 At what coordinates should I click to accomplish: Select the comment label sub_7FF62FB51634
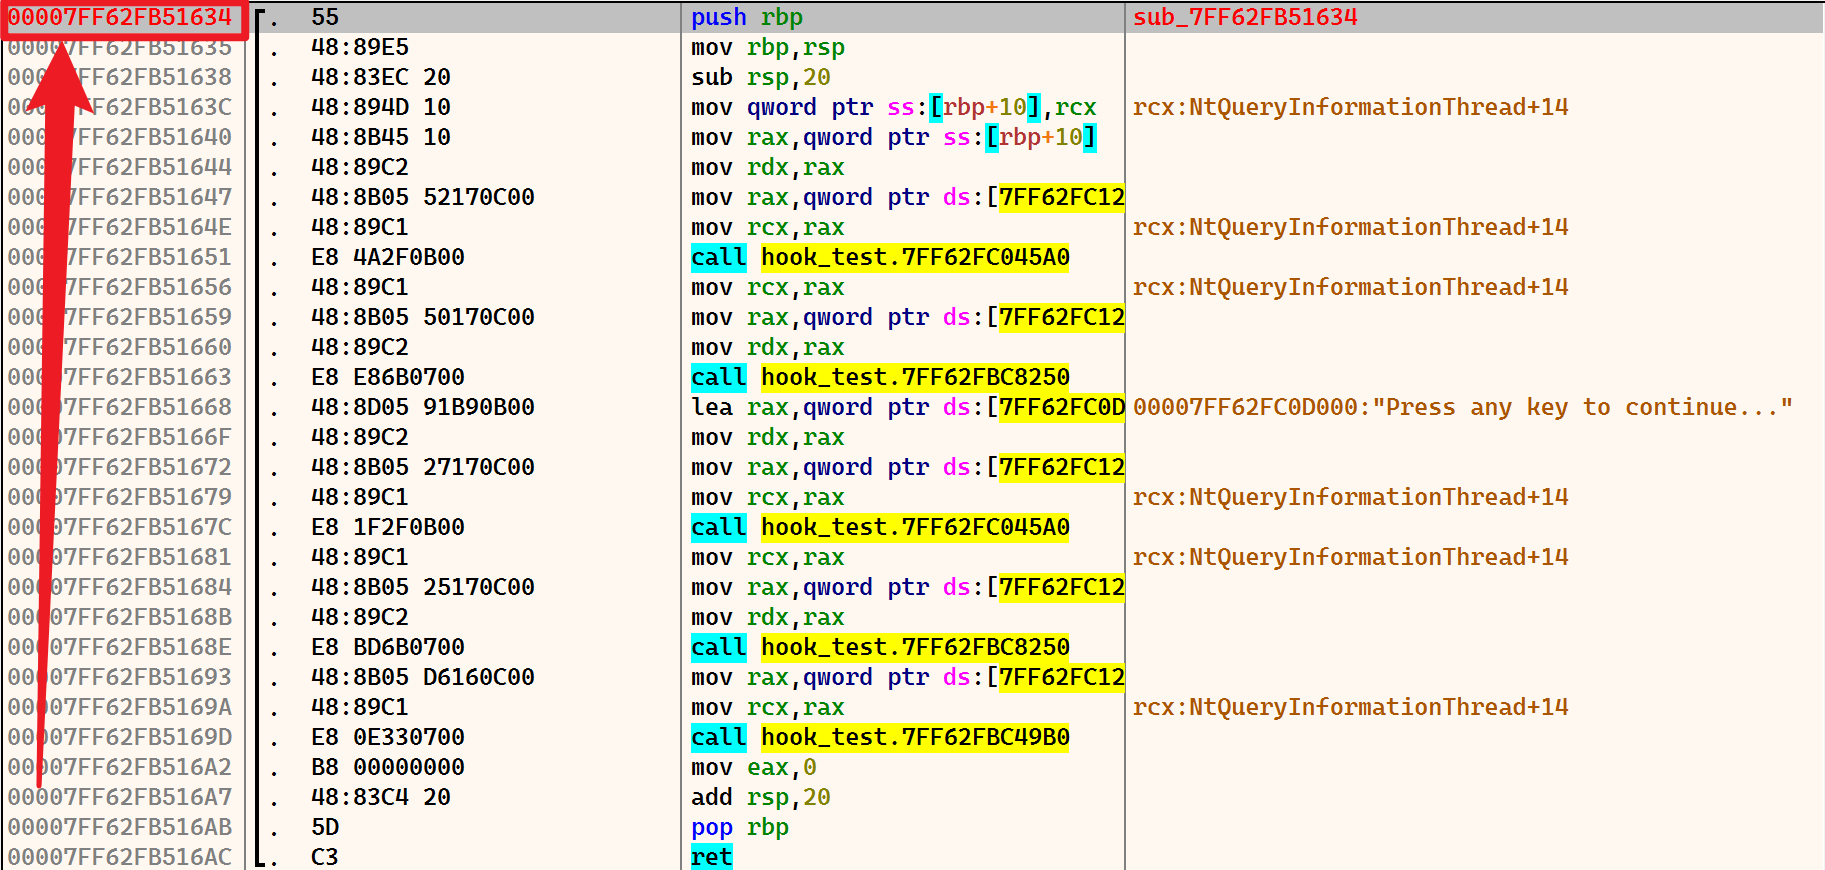tap(1245, 18)
